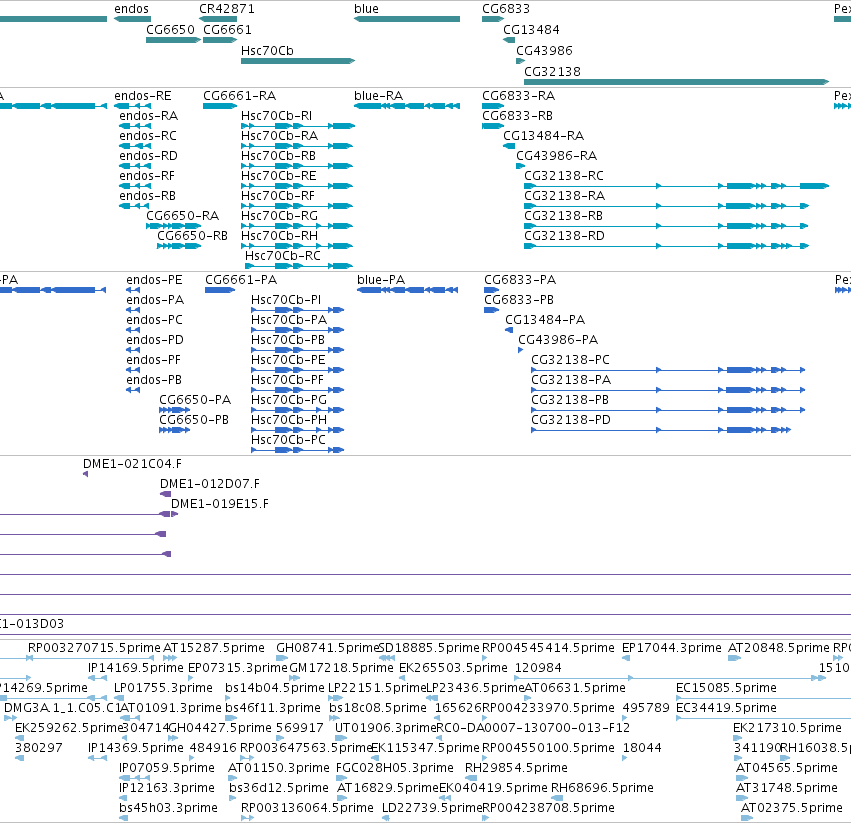Viewport: 851px width, 823px height.
Task: Select EST EC34419.5prime
Action: pos(726,708)
